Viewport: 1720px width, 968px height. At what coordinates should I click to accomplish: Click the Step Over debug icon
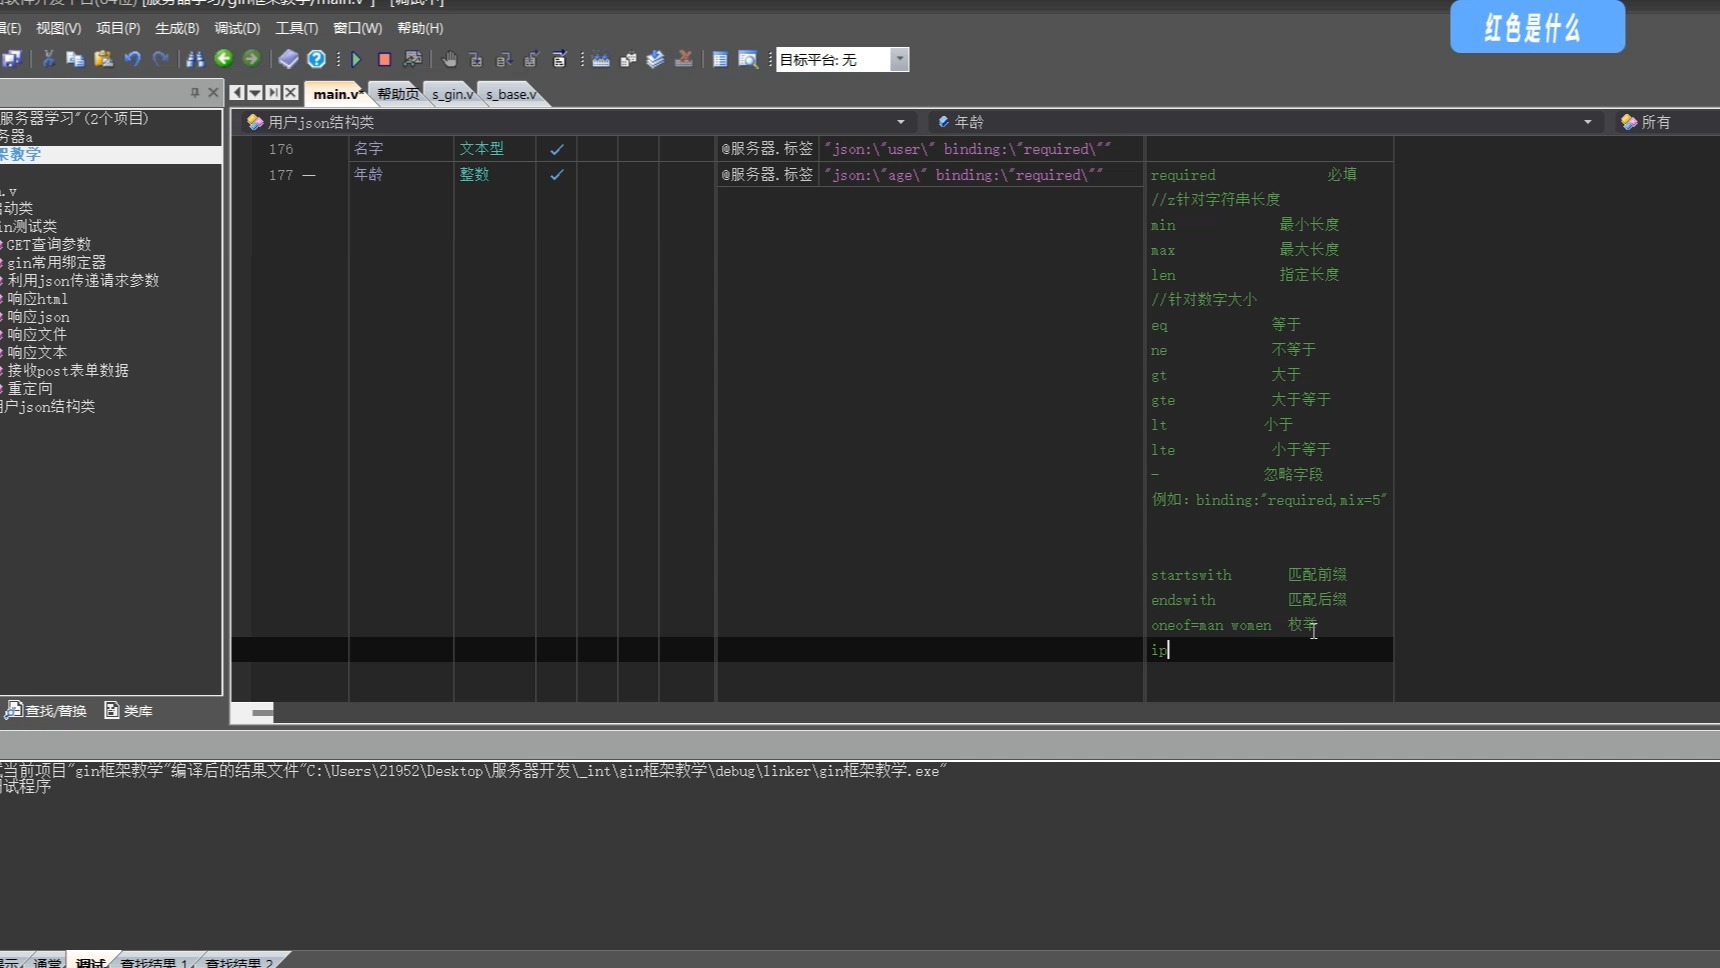504,59
